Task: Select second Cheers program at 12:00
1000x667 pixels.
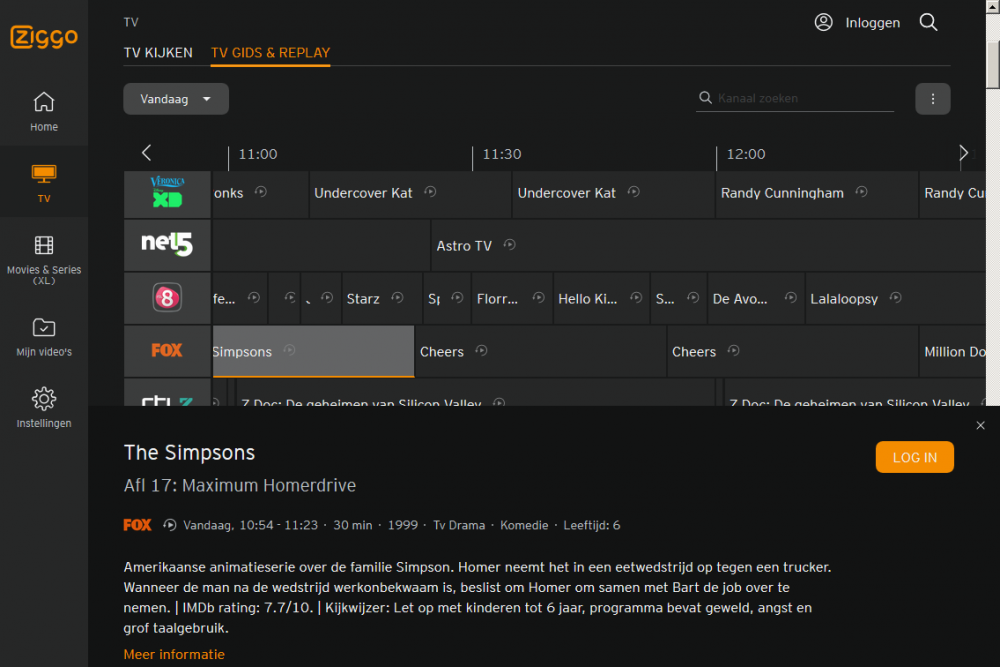Action: (793, 351)
